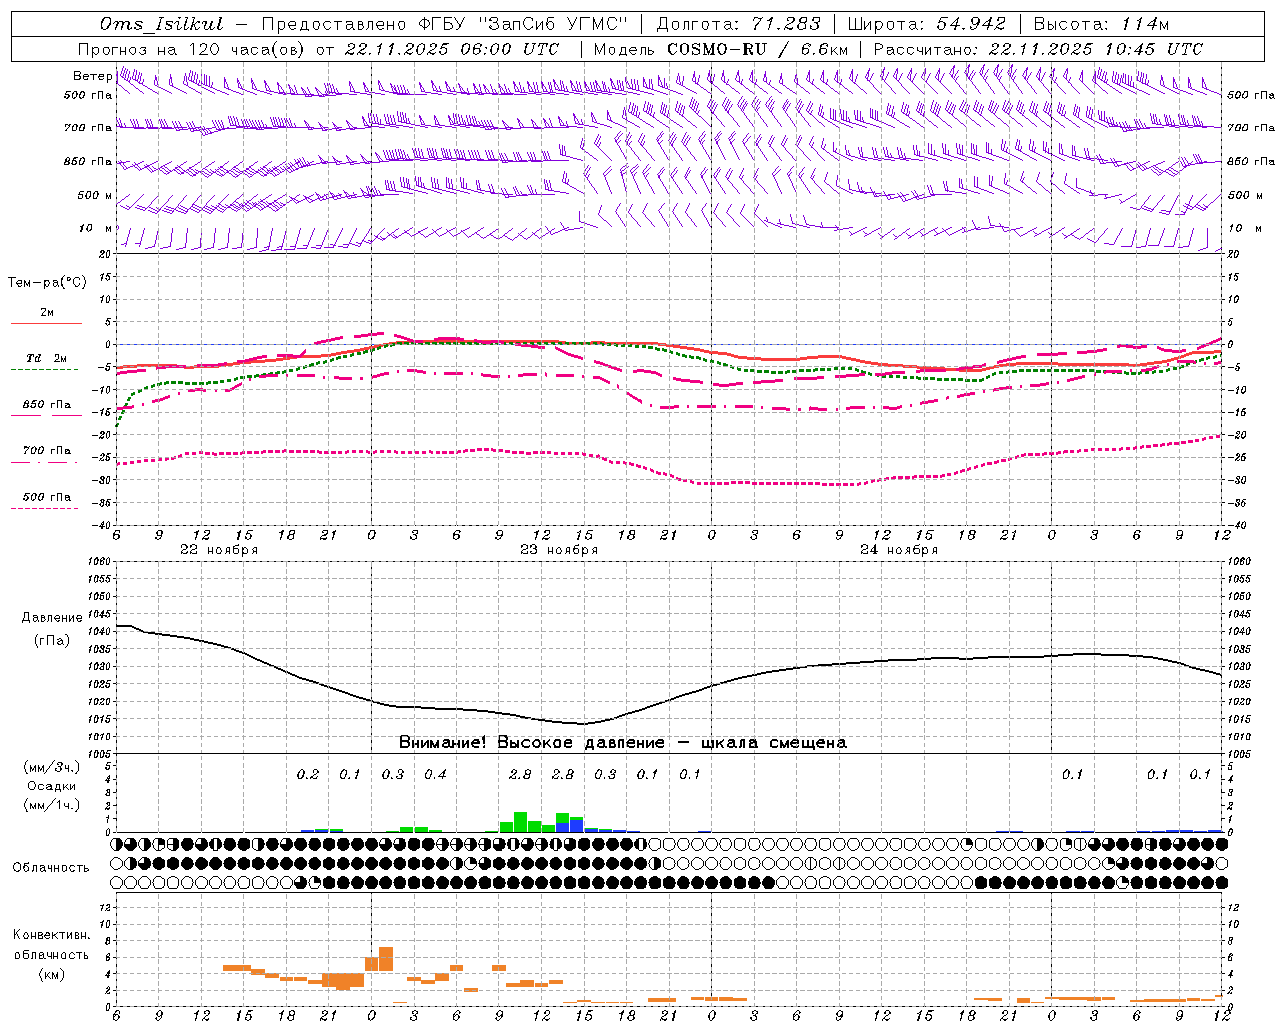Click the text Прогноз на 120 часа(ов)
1280x1024 pixels.
coord(192,49)
